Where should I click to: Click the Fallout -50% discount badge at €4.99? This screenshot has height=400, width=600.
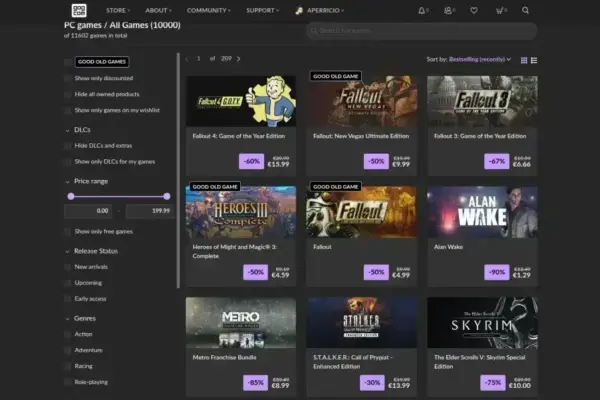[x=376, y=273]
